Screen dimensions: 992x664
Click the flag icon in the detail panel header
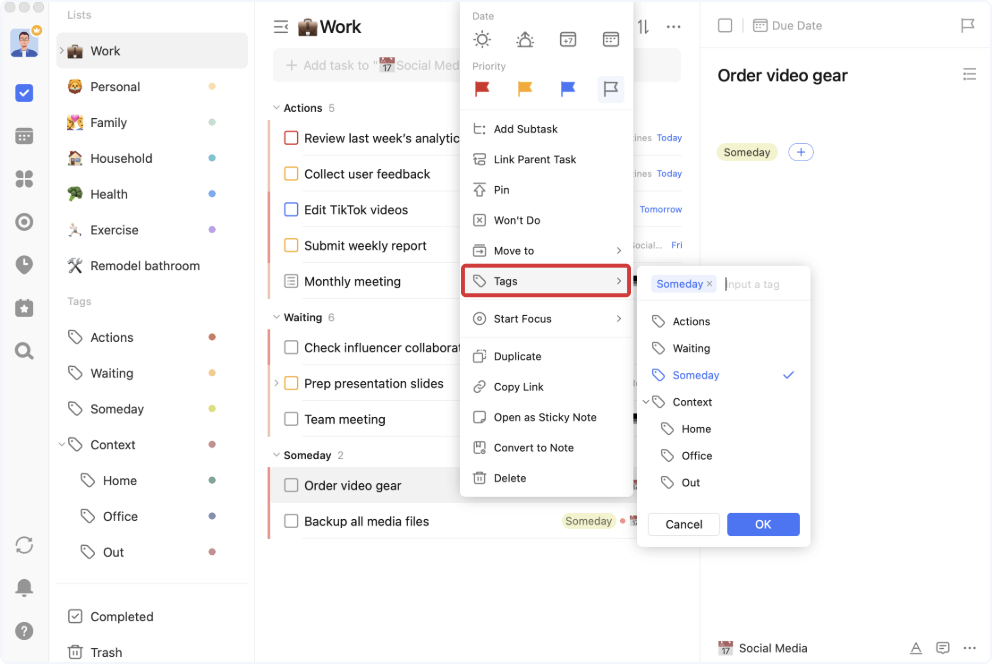point(966,26)
